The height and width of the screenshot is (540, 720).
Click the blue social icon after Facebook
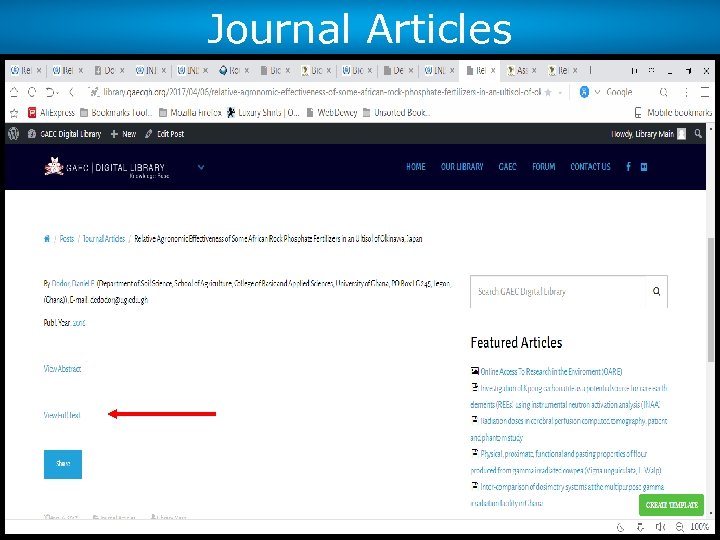click(644, 167)
